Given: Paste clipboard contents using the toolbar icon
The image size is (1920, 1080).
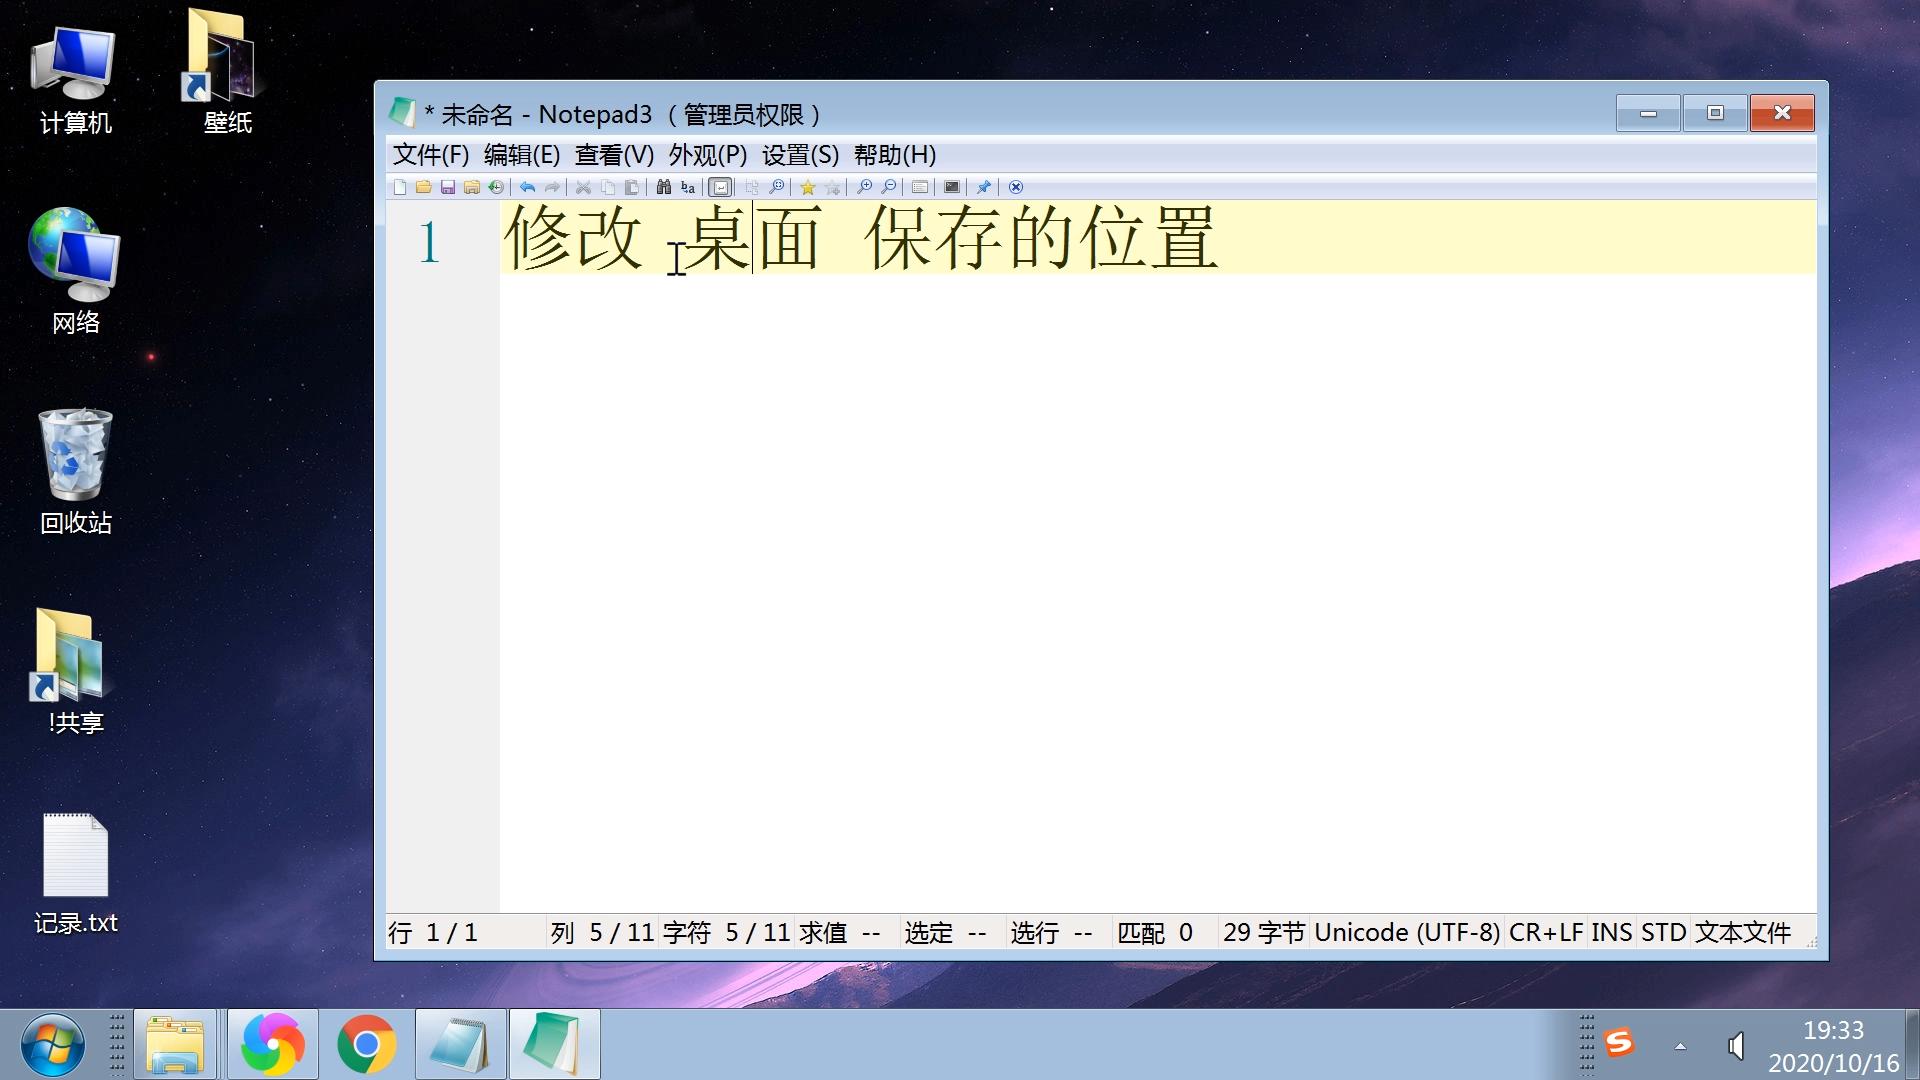Looking at the screenshot, I should 631,187.
